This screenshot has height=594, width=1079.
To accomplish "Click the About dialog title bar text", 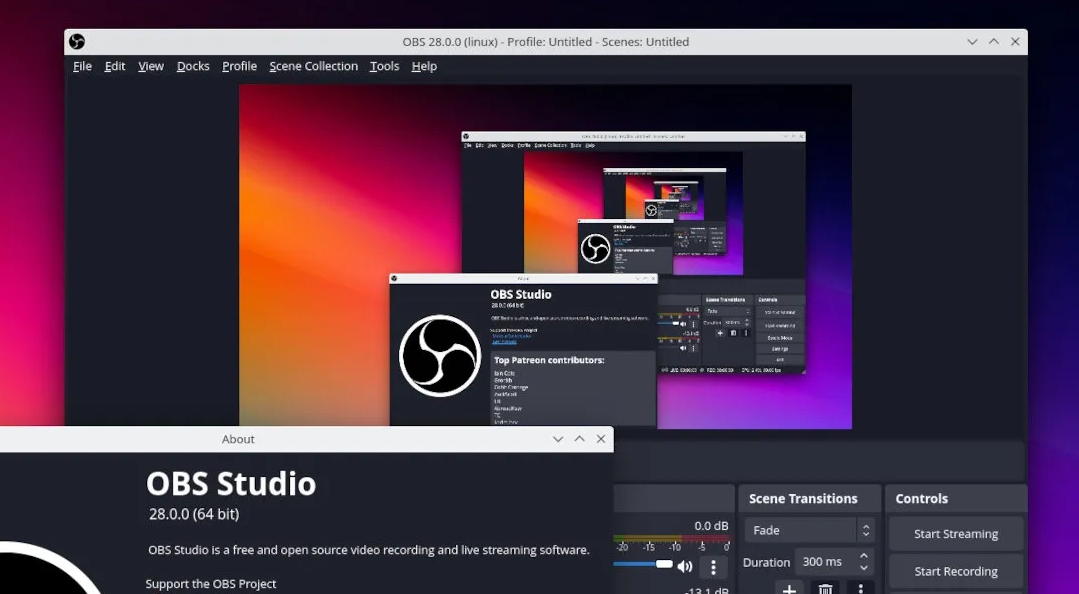I will click(238, 439).
